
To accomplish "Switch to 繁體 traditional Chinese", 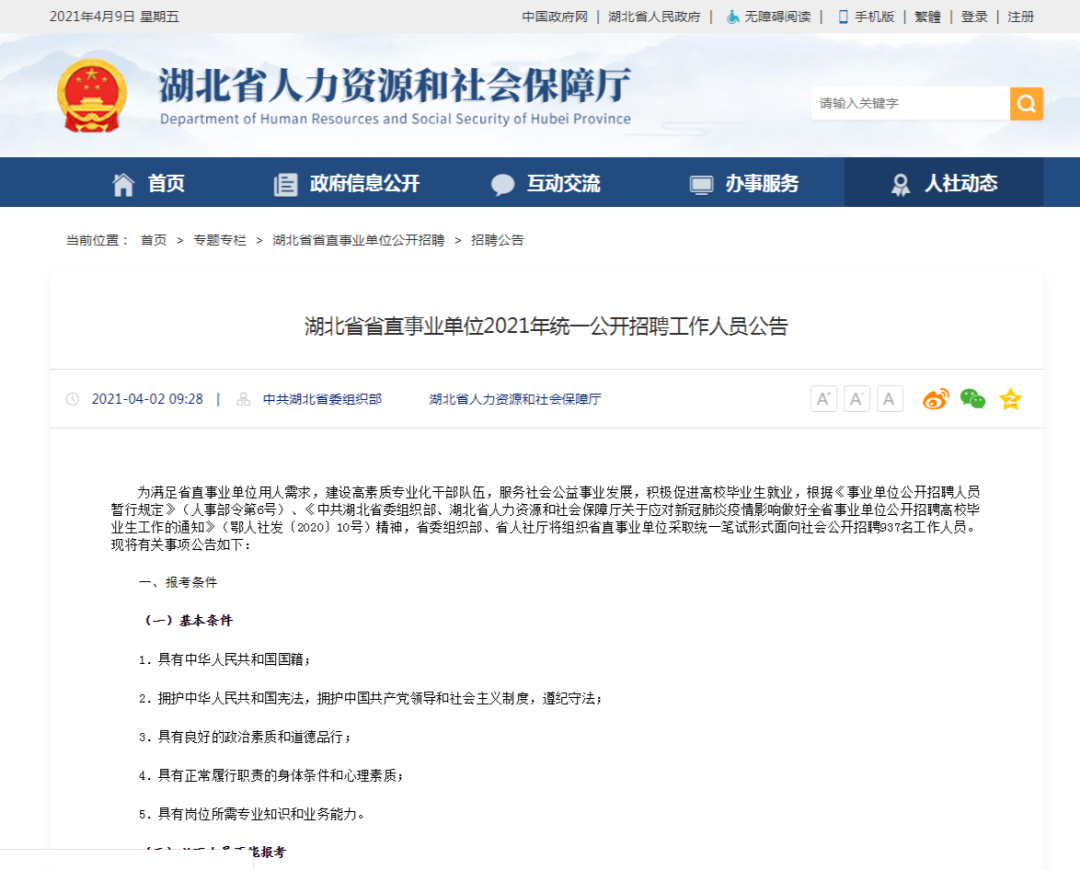I will [928, 17].
